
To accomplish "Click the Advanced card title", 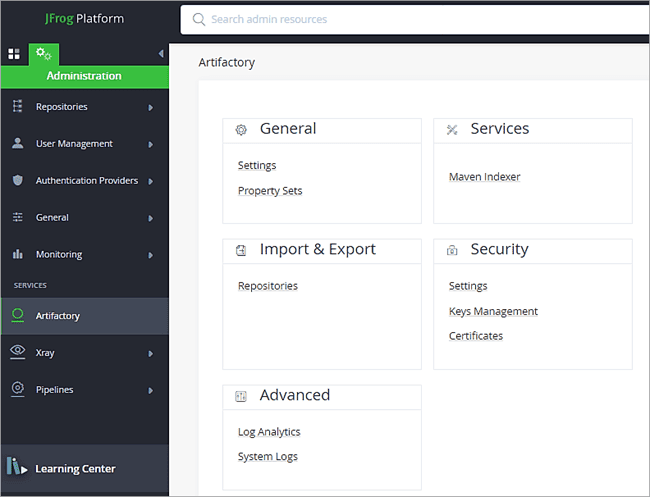I will [x=295, y=395].
